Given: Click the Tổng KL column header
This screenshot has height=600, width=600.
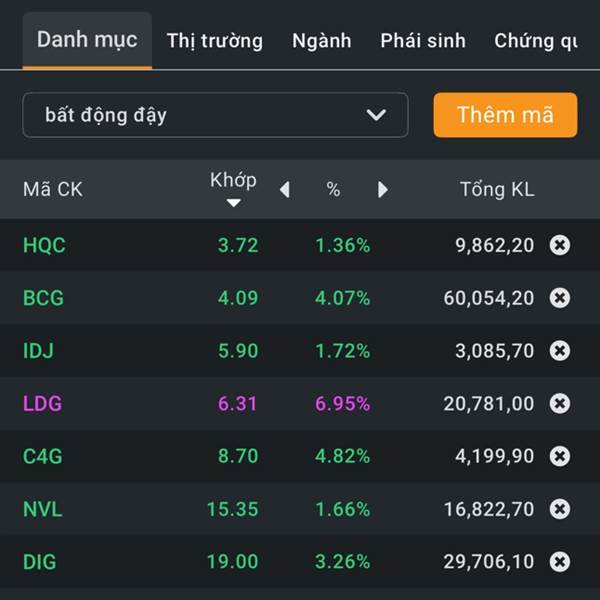Looking at the screenshot, I should tap(497, 189).
